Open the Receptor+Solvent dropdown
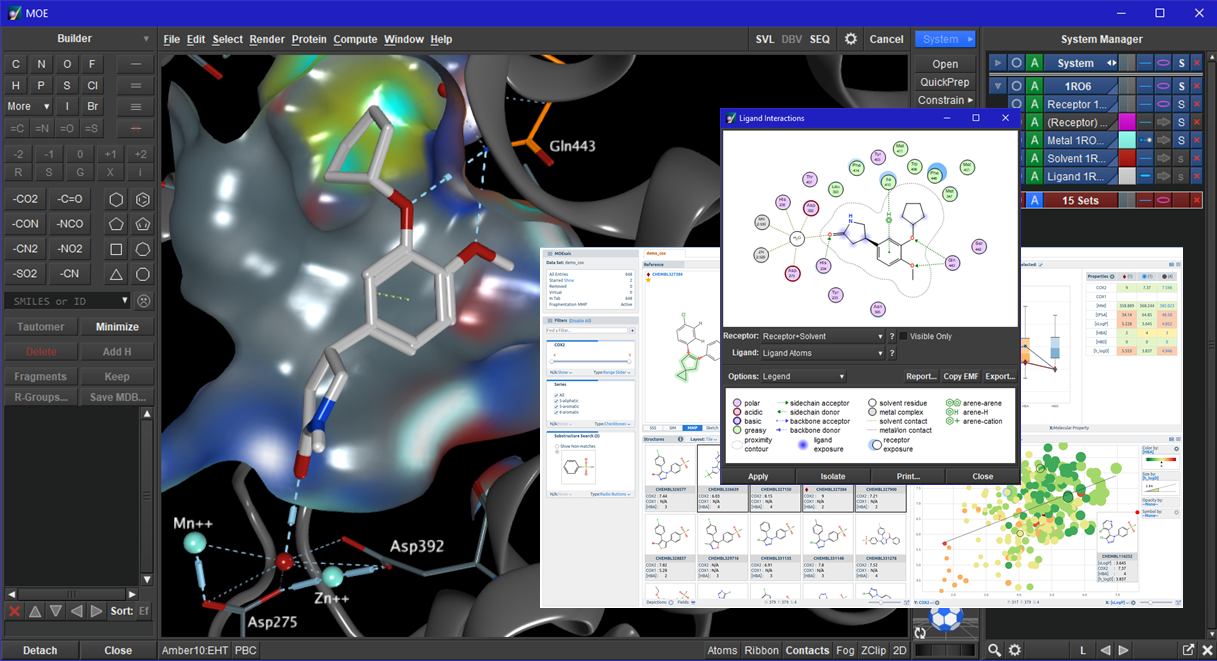1217x661 pixels. click(x=823, y=336)
